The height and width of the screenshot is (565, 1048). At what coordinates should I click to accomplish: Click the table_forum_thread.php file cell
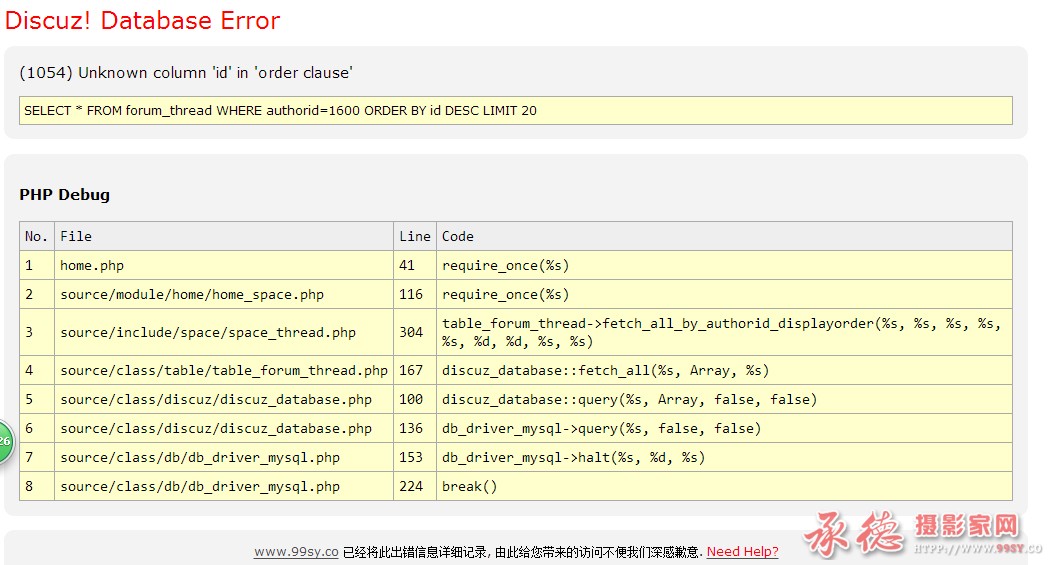(223, 370)
